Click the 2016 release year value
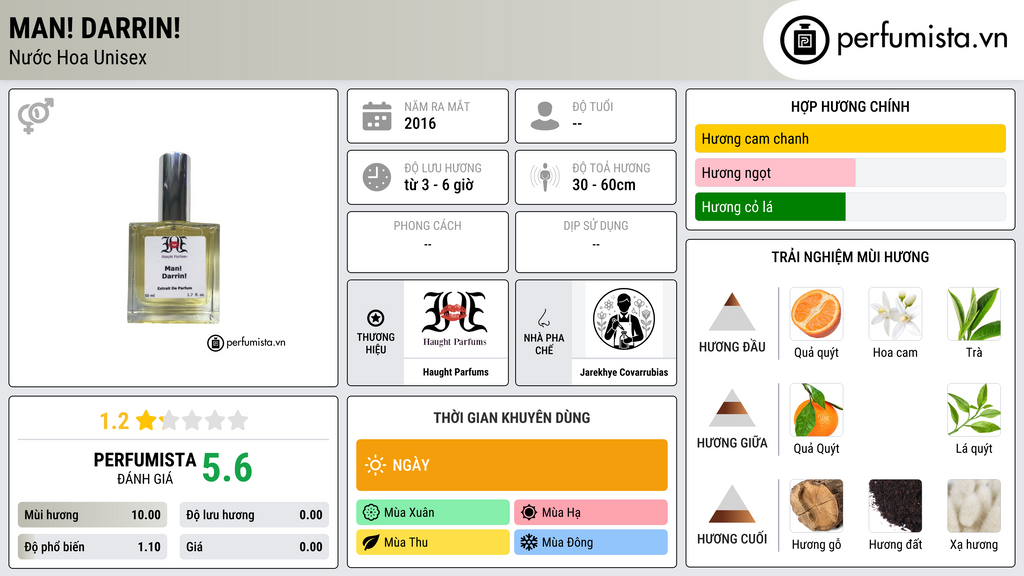Screen dimensions: 1024x576 coord(420,123)
